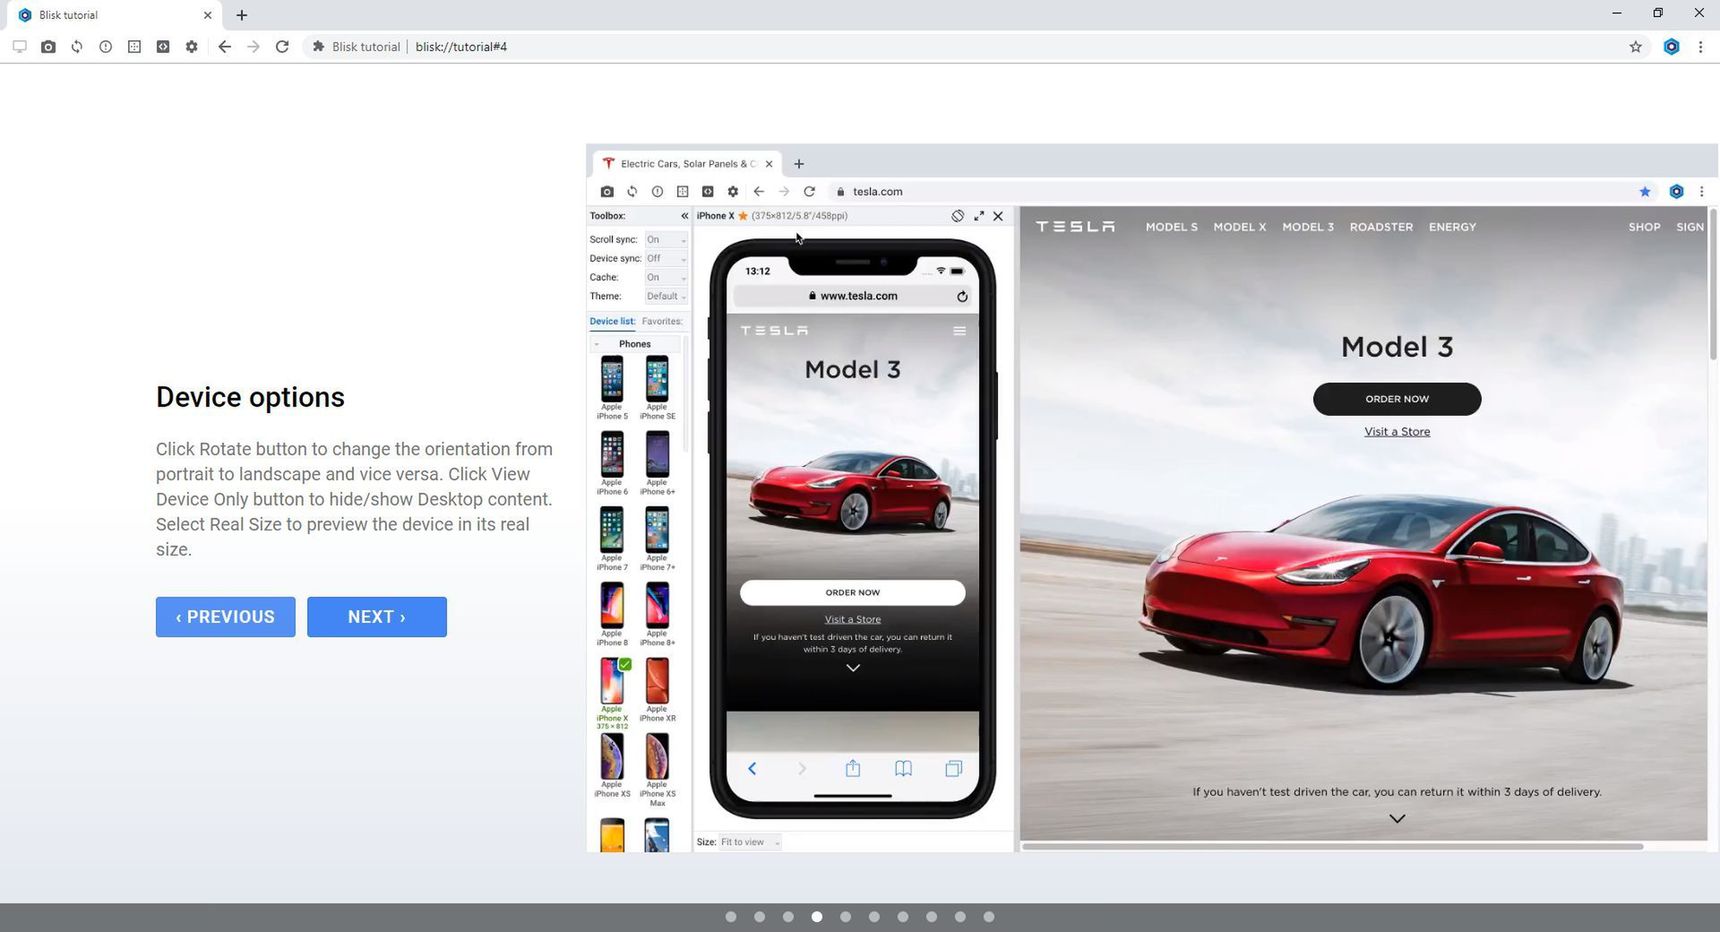Follow the Visit a Store link on the desktop view
Image resolution: width=1720 pixels, height=932 pixels.
point(1397,432)
